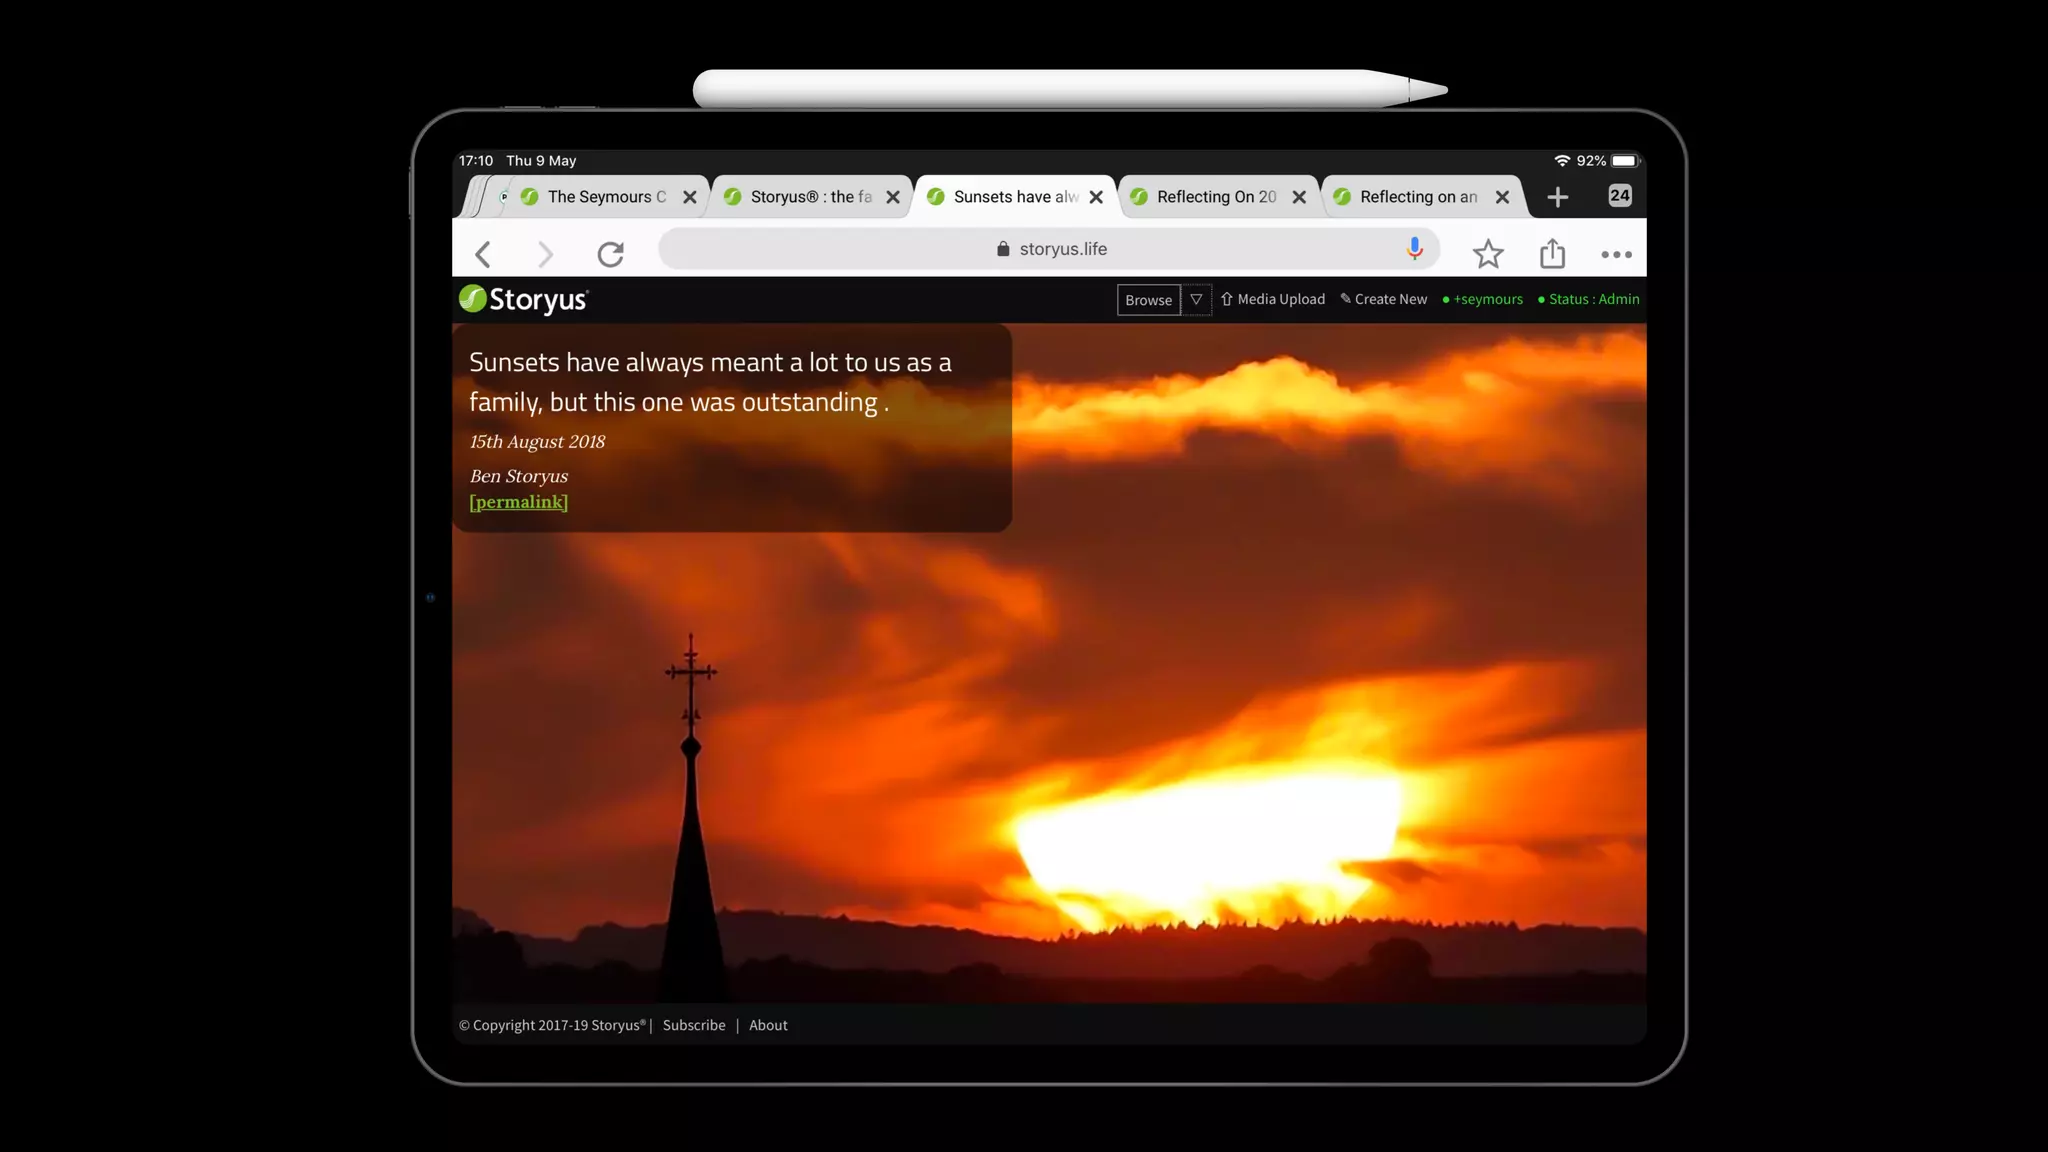The image size is (2048, 1152).
Task: Expand the Browse dropdown triangle
Action: point(1196,299)
